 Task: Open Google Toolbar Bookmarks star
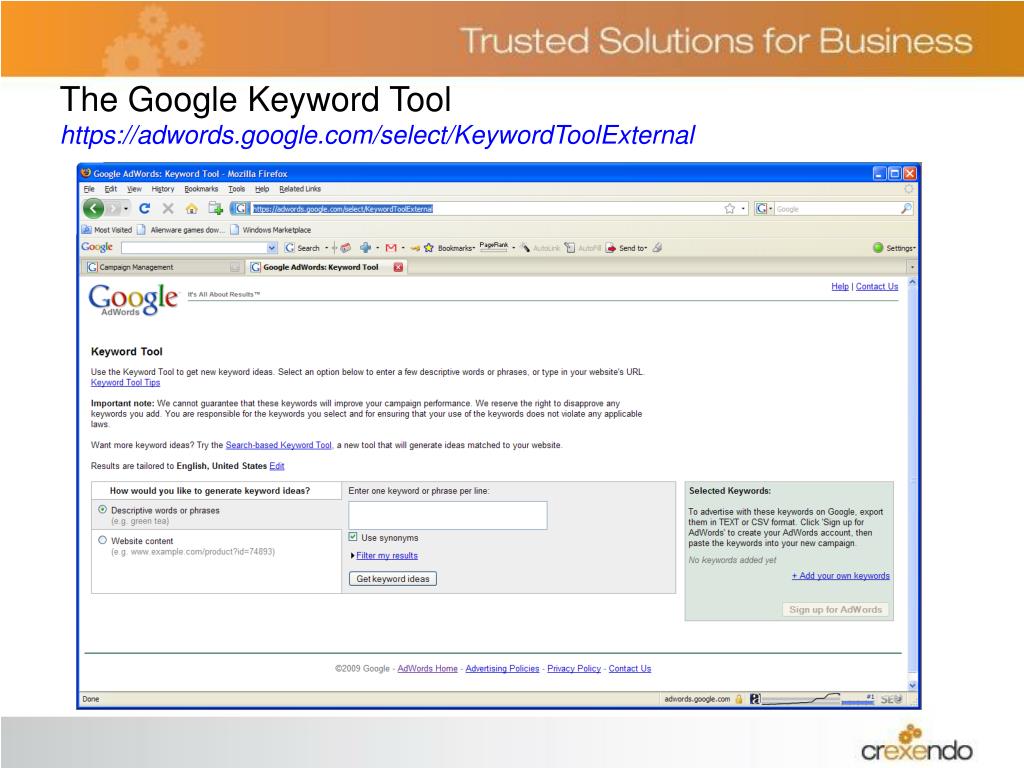coord(429,248)
